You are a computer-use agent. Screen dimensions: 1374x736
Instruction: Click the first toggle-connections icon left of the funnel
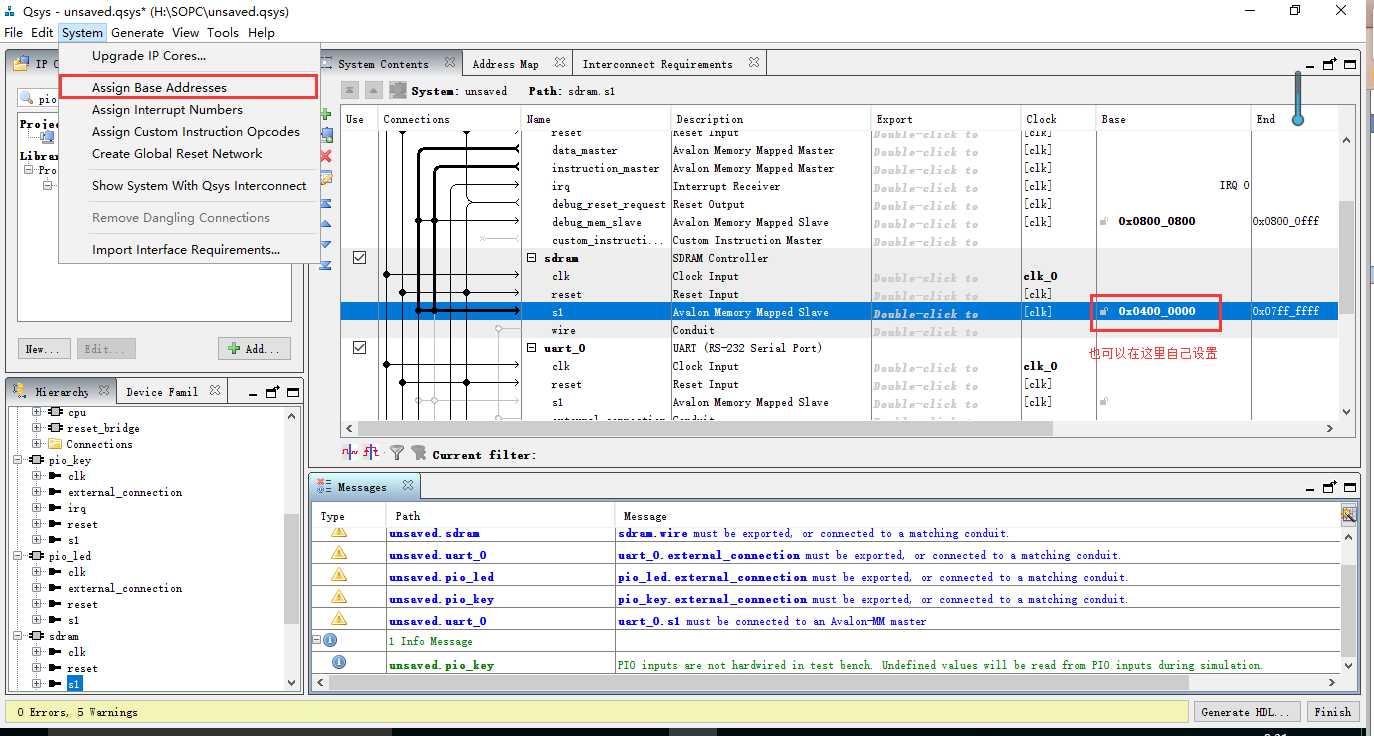[x=350, y=453]
